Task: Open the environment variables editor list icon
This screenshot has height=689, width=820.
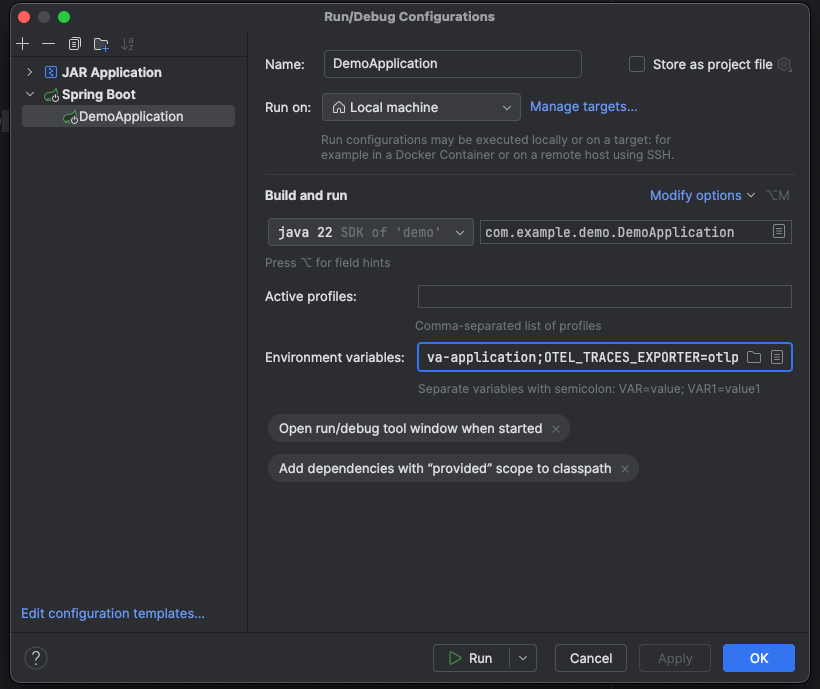Action: pyautogui.click(x=777, y=357)
